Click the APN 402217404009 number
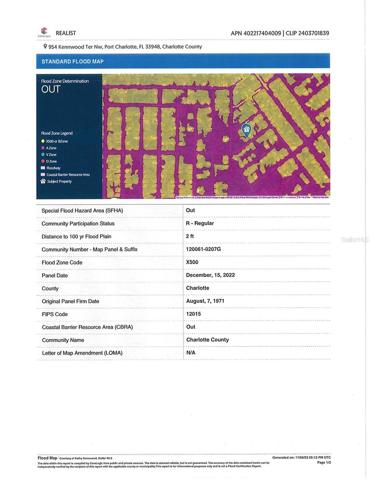This screenshot has height=479, width=370. click(256, 33)
